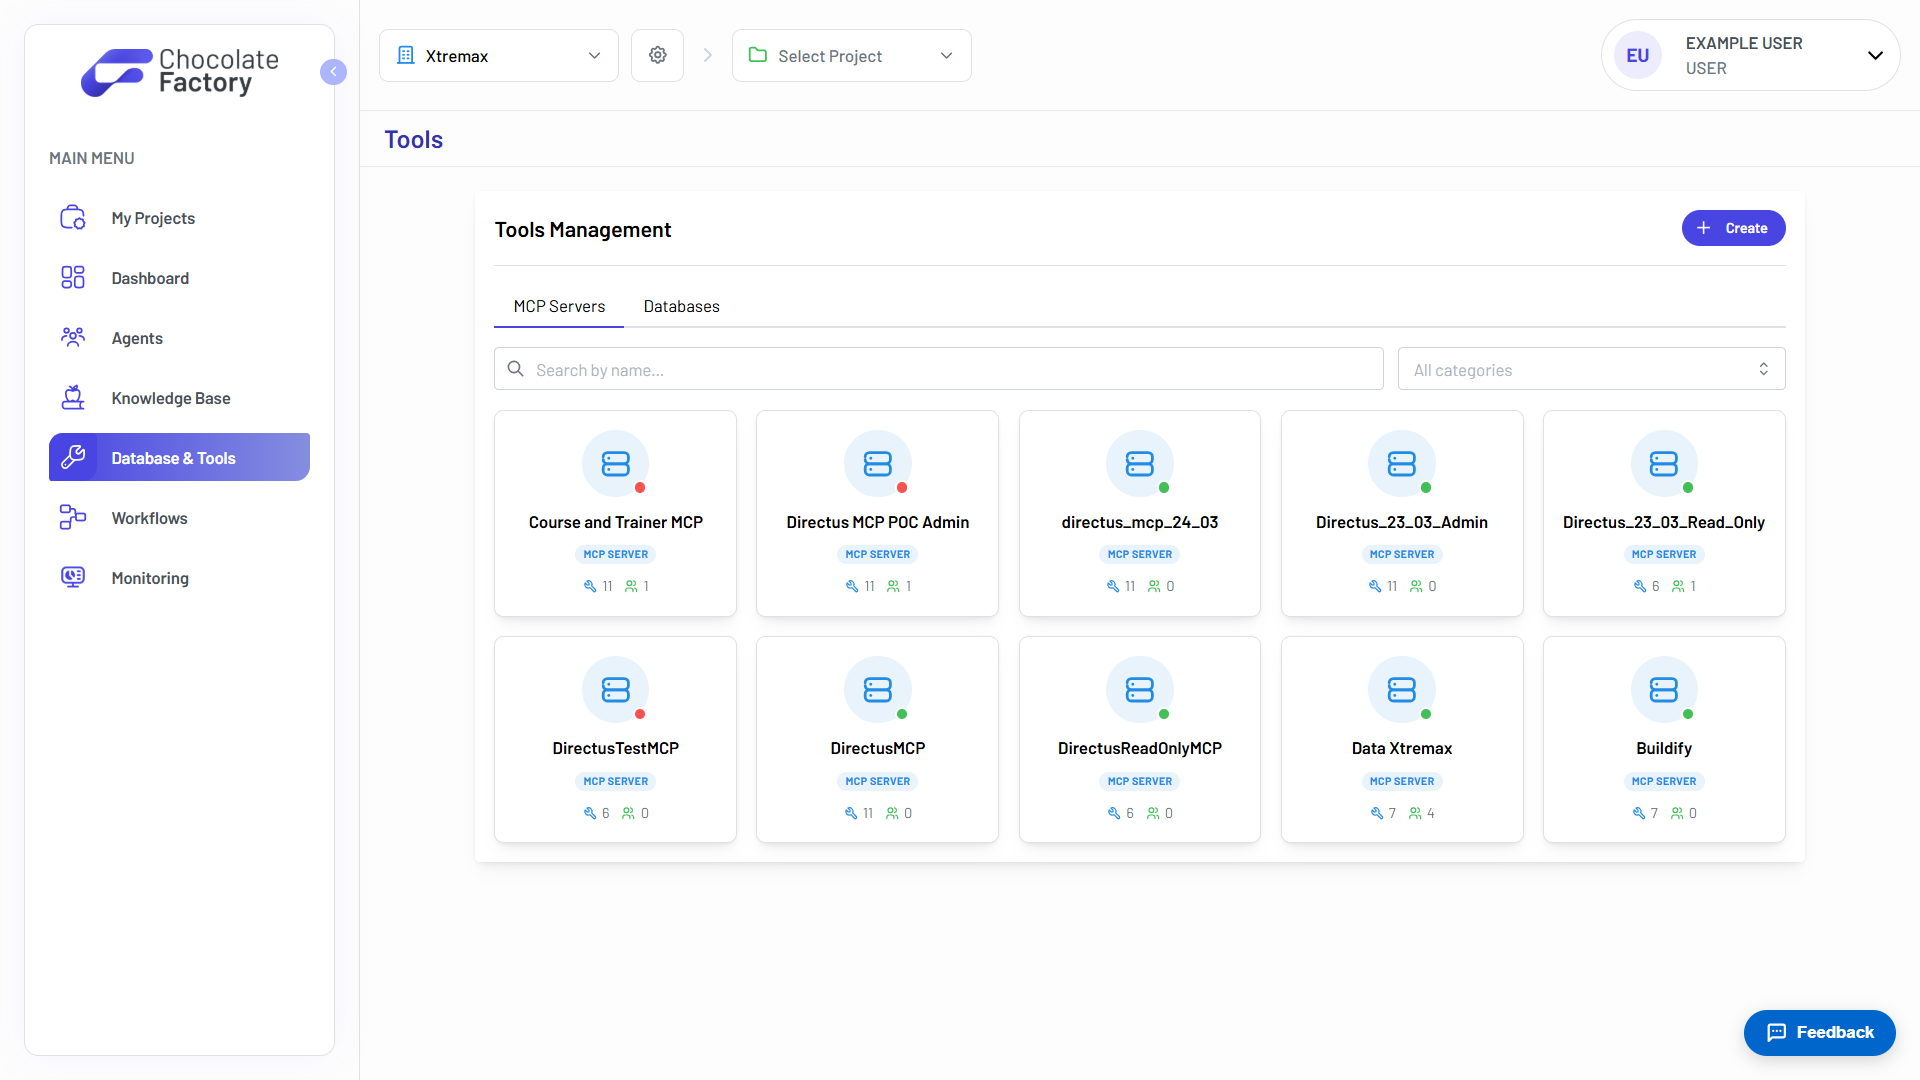Go to Dashboard in the sidebar
1920x1080 pixels.
pyautogui.click(x=179, y=278)
